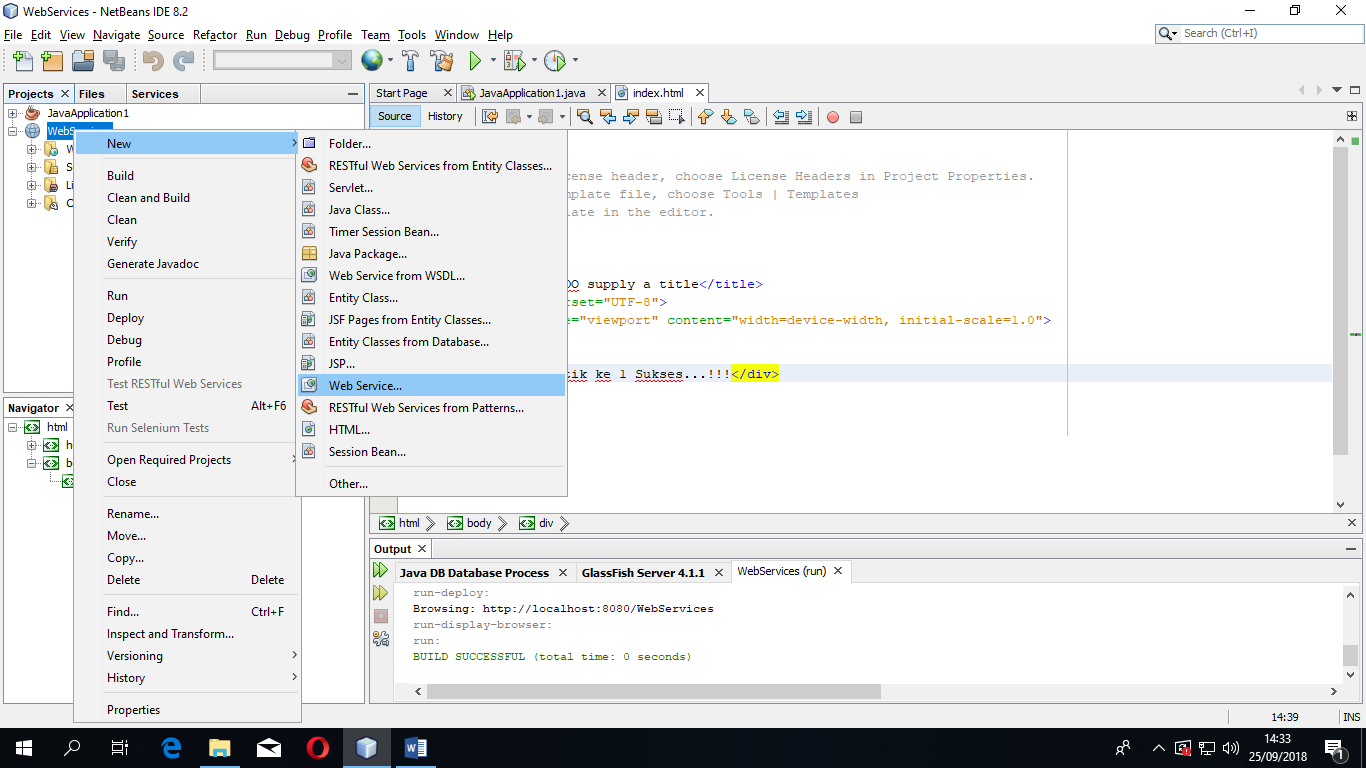
Task: Click the Open Project toolbar icon
Action: (82, 61)
